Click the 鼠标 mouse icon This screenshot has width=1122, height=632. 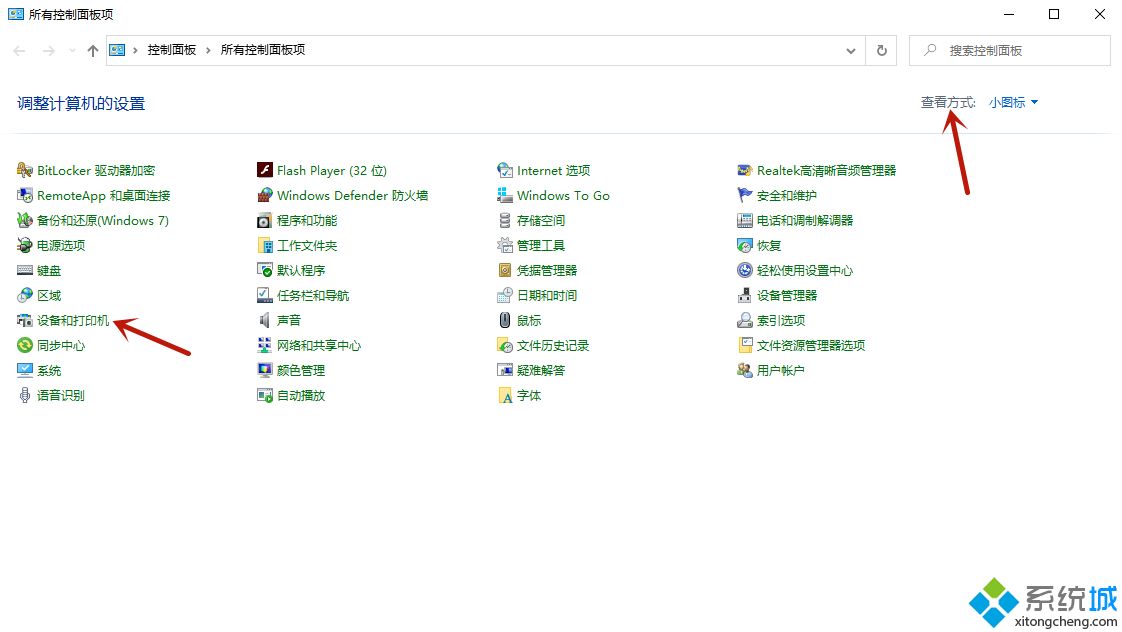(x=505, y=321)
